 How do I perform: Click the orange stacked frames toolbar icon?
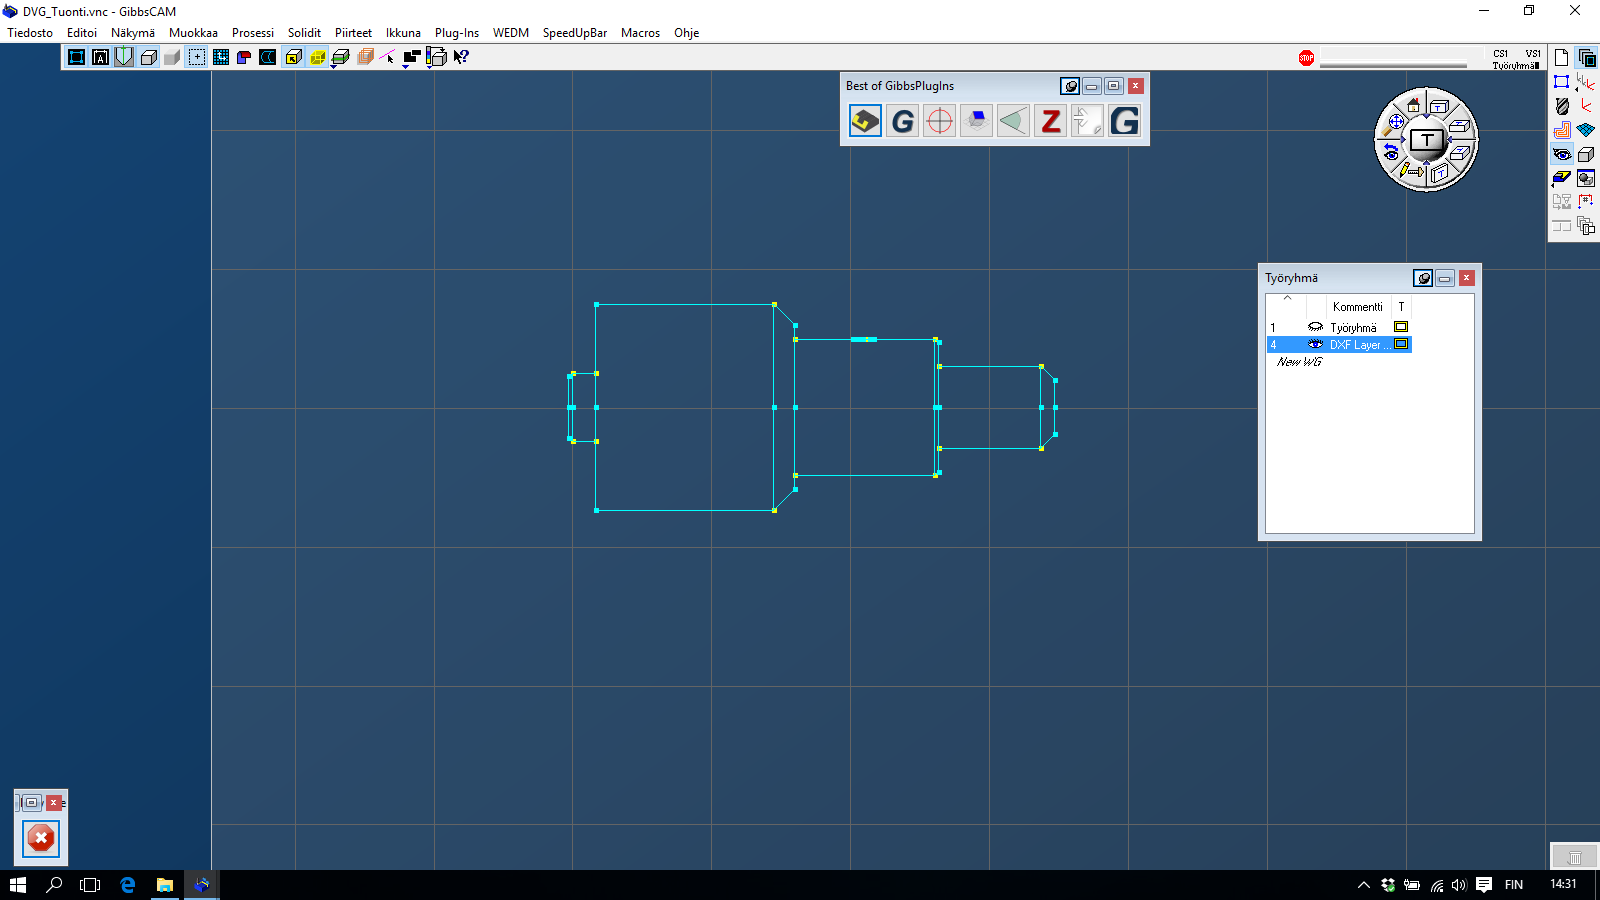click(365, 57)
